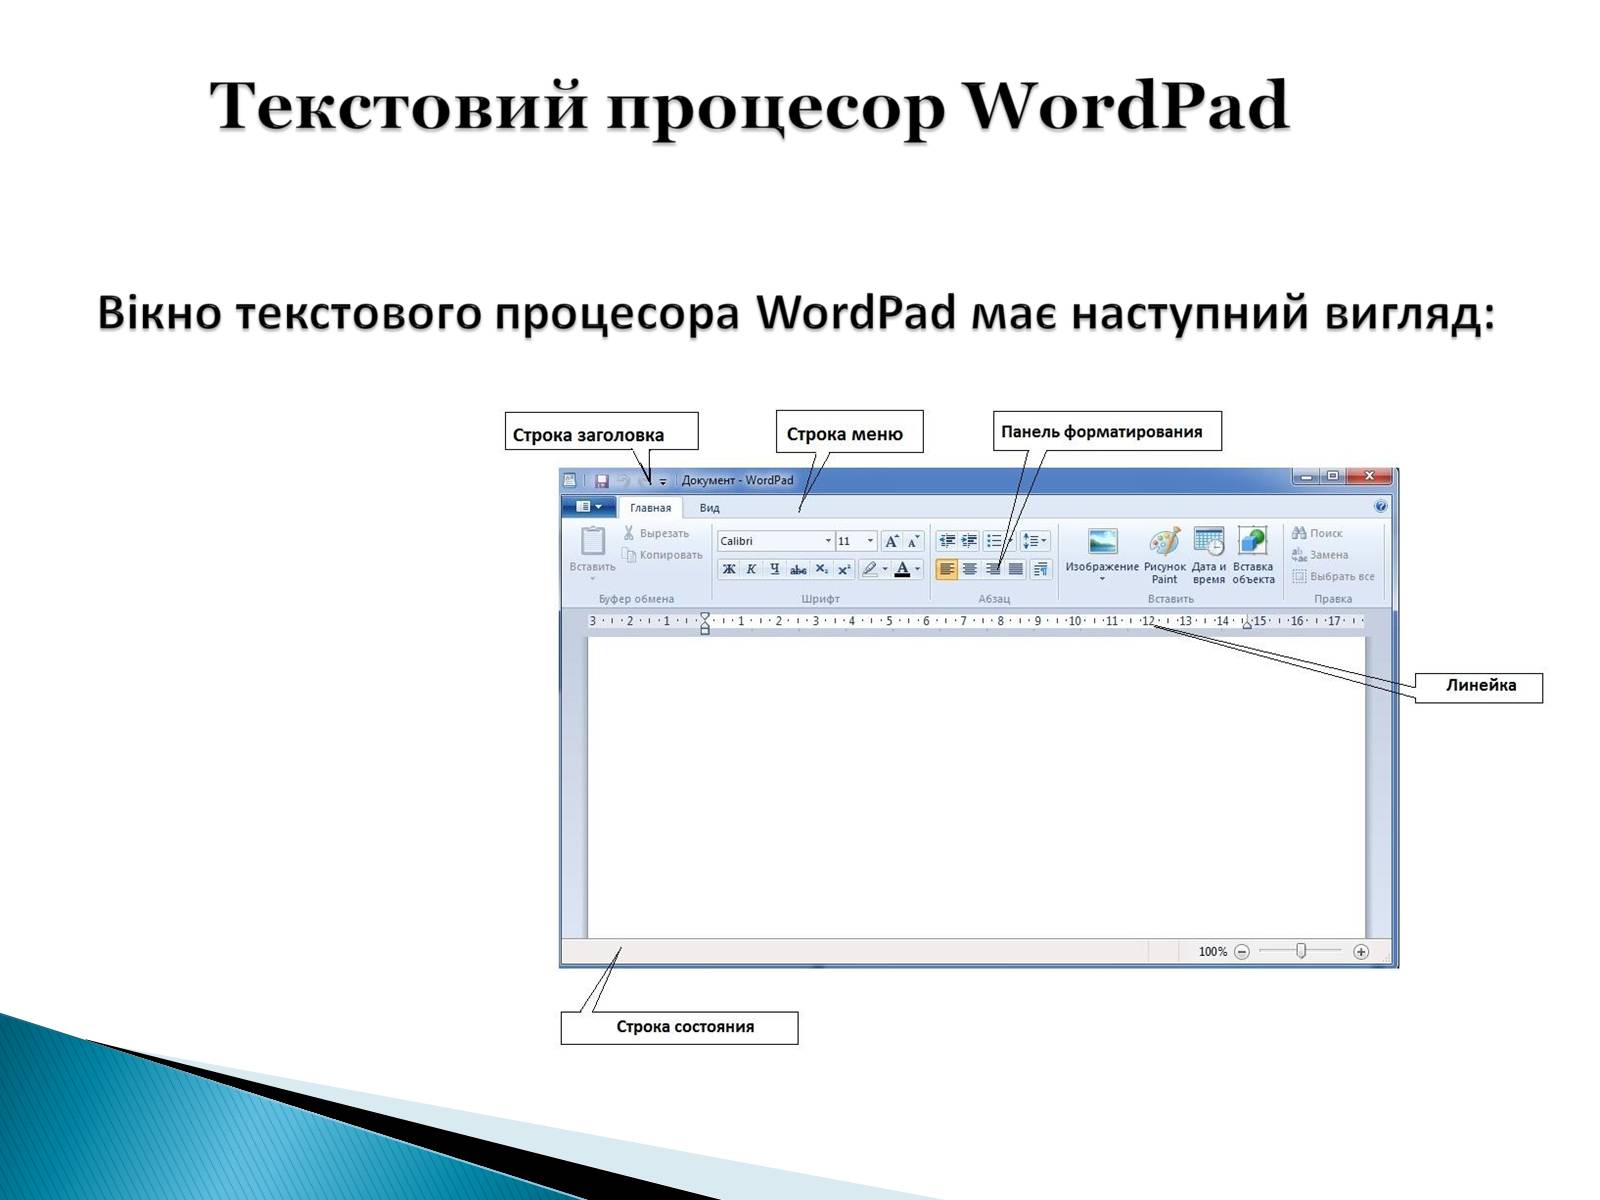Image resolution: width=1600 pixels, height=1200 pixels.
Task: Click the Increase Indent icon
Action: coord(969,541)
